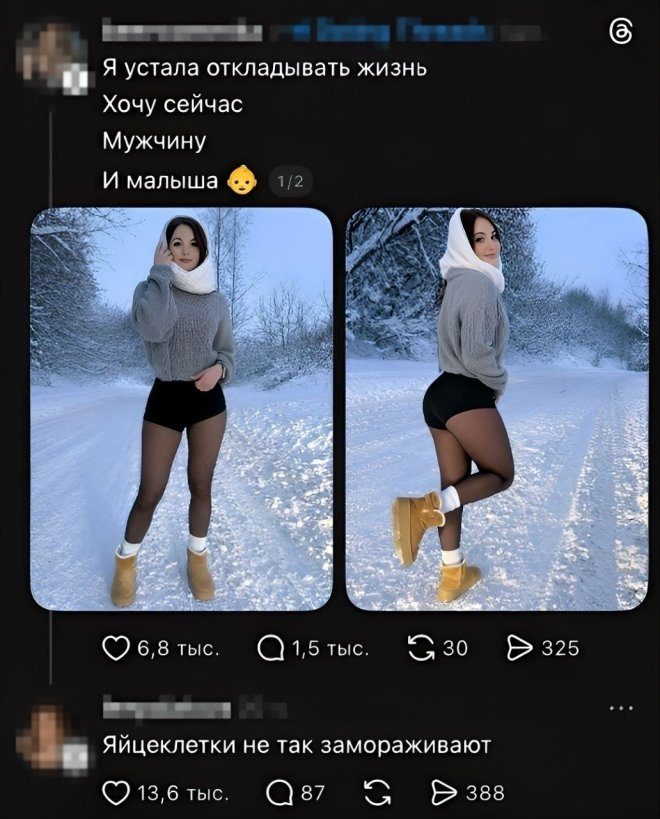660x819 pixels.
Task: Open the three-dot menu on the reply
Action: (621, 709)
